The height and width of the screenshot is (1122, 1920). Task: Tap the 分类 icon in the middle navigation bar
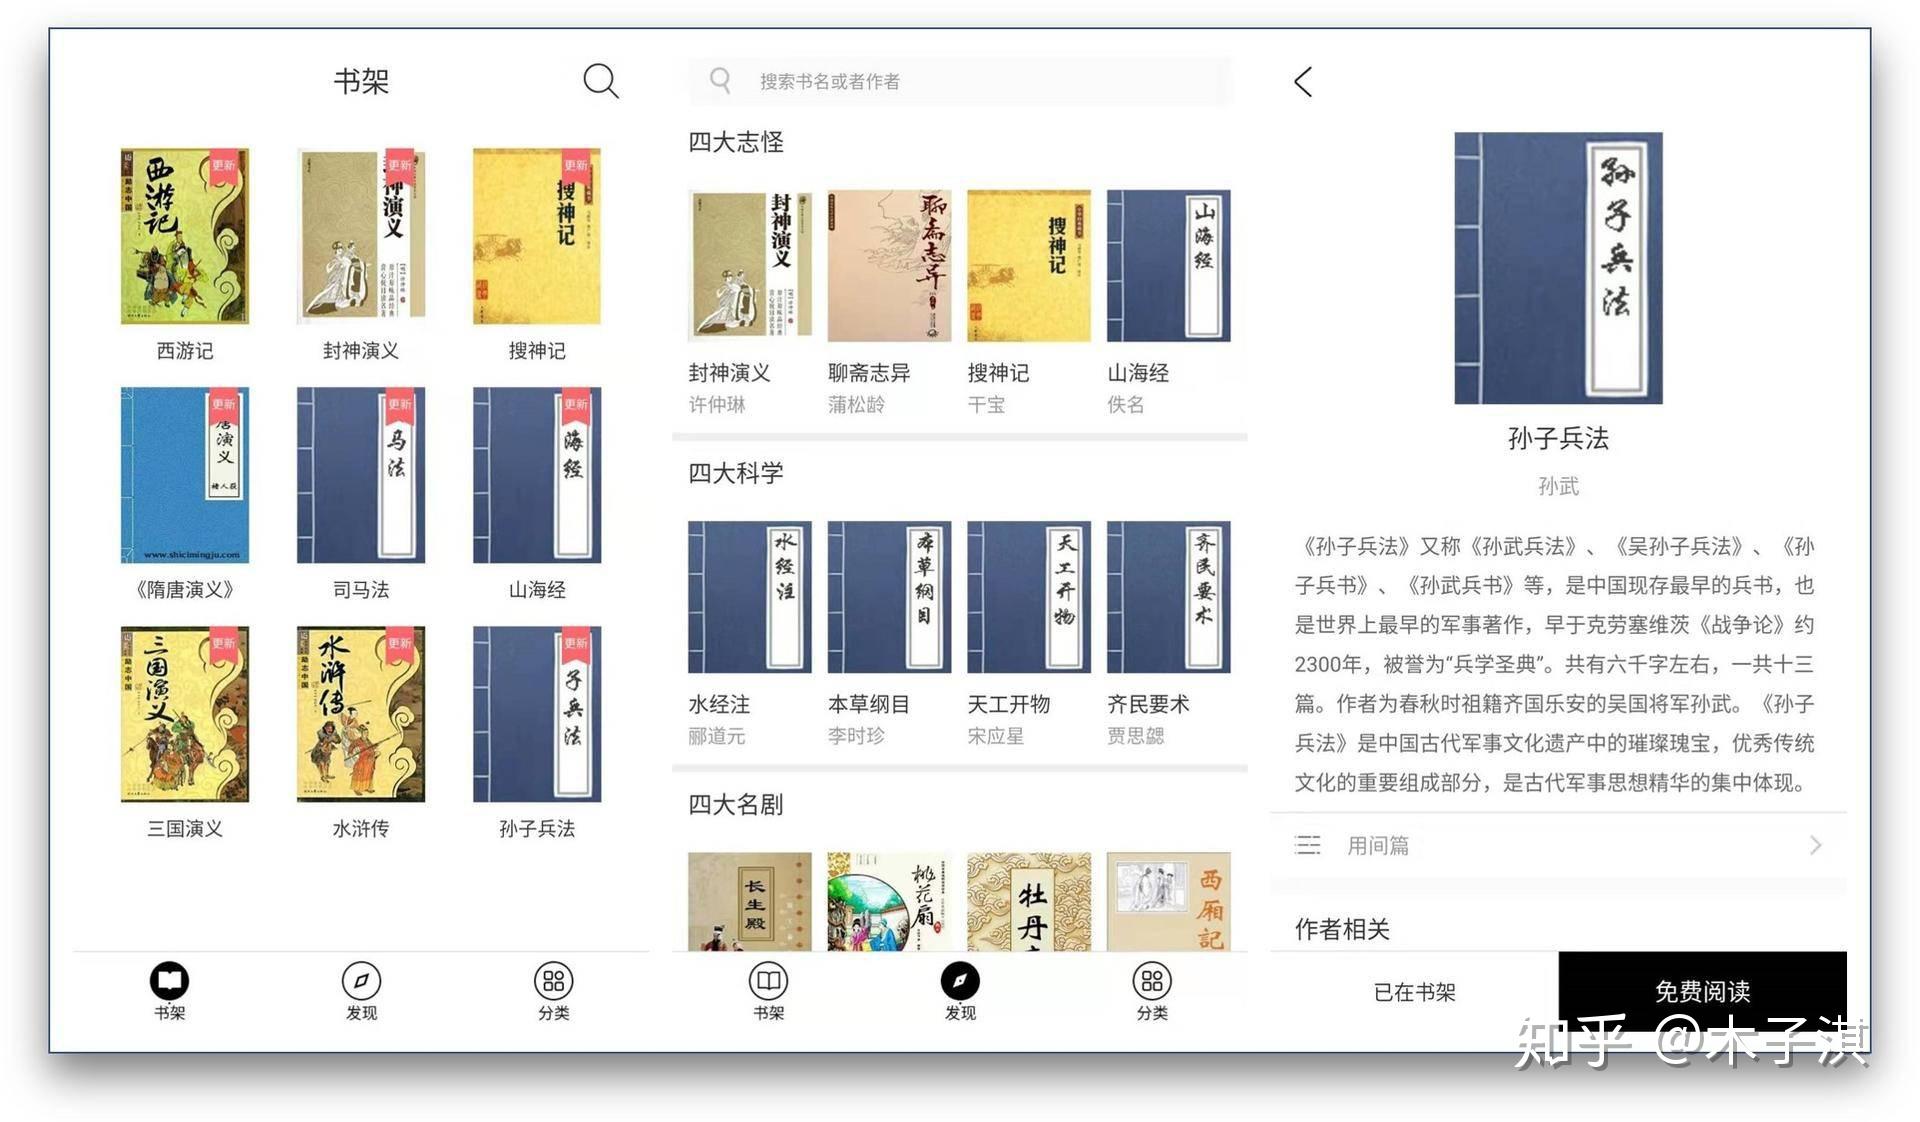coord(1152,981)
